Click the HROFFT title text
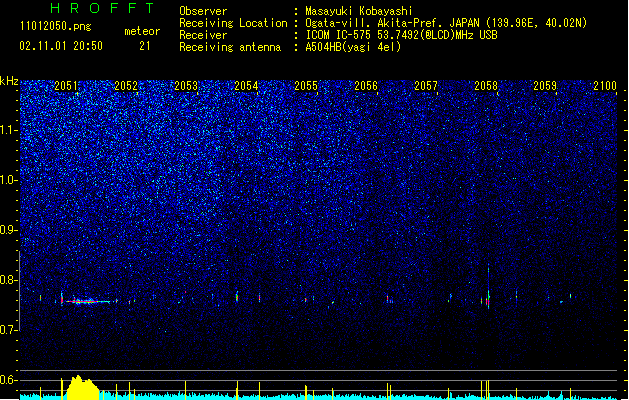Image resolution: width=629 pixels, height=400 pixels. point(102,8)
